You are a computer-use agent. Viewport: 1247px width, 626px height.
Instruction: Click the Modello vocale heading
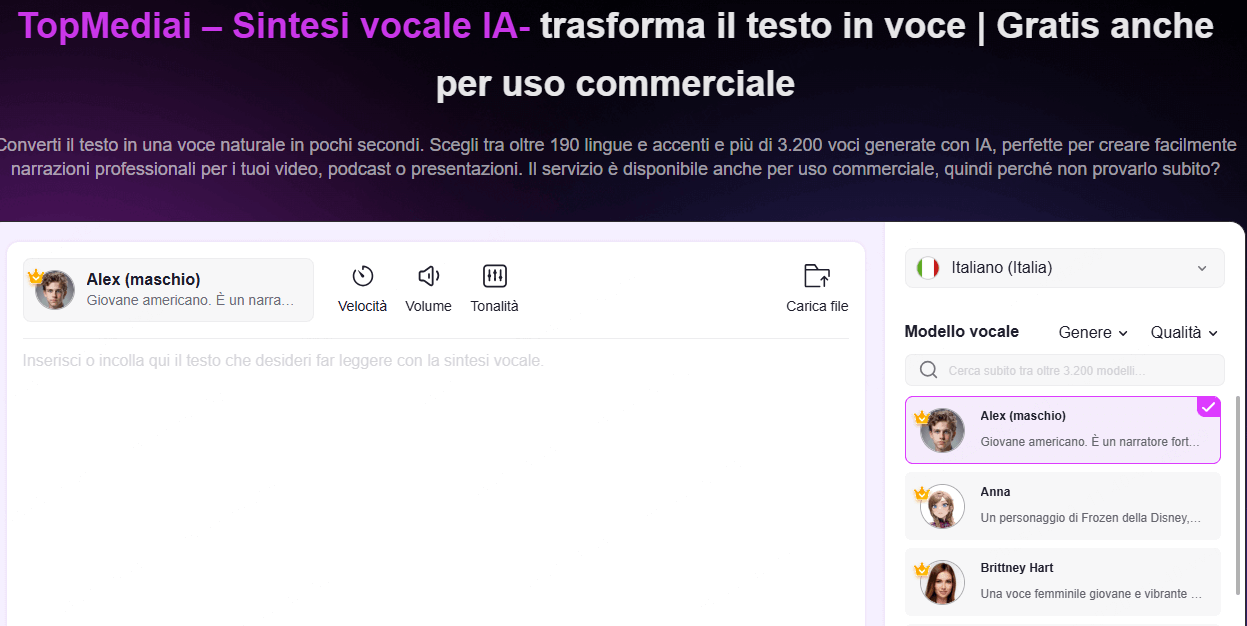[962, 332]
